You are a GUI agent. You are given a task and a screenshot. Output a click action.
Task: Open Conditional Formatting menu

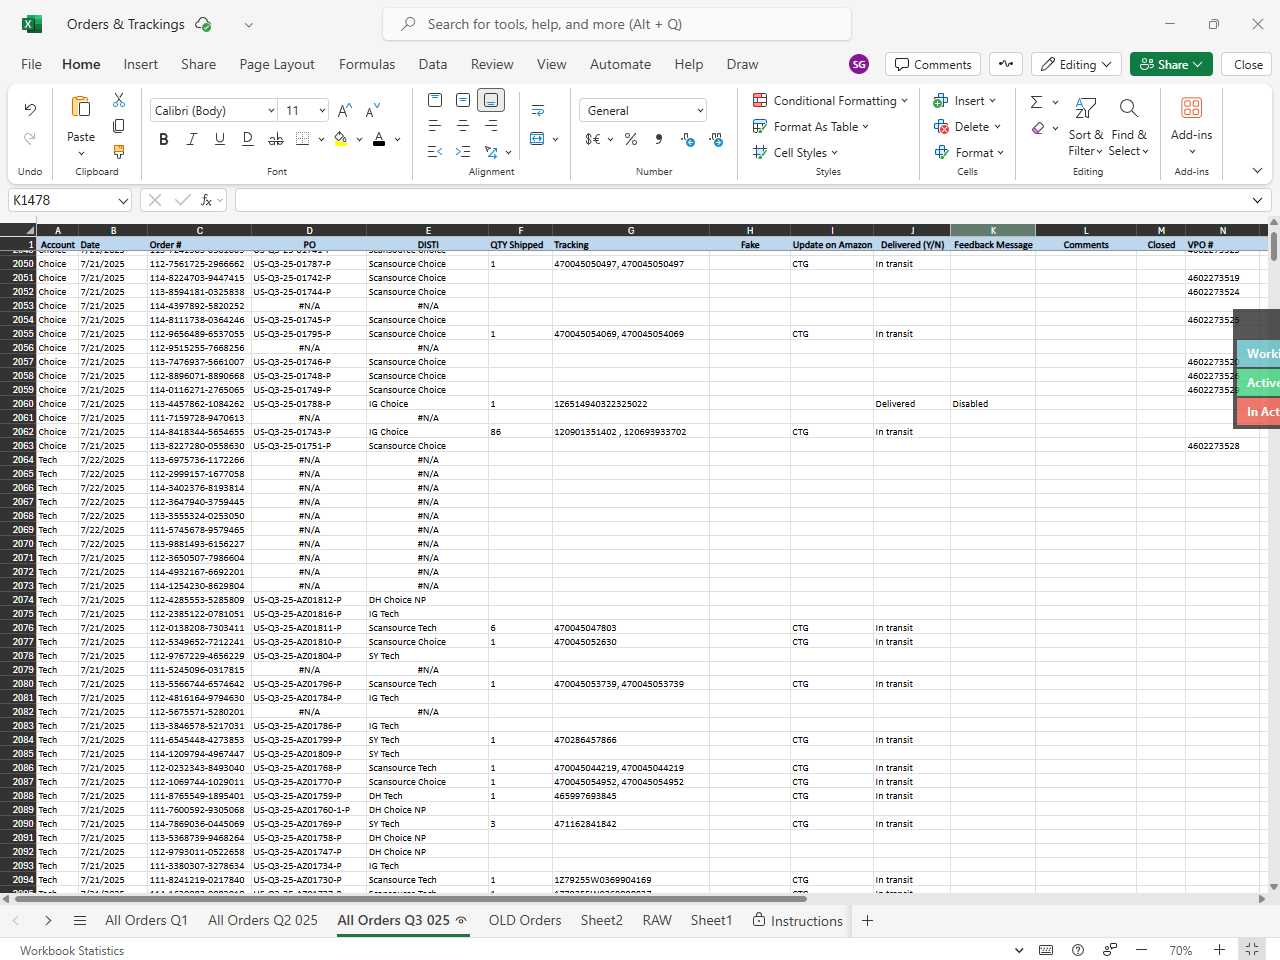830,100
